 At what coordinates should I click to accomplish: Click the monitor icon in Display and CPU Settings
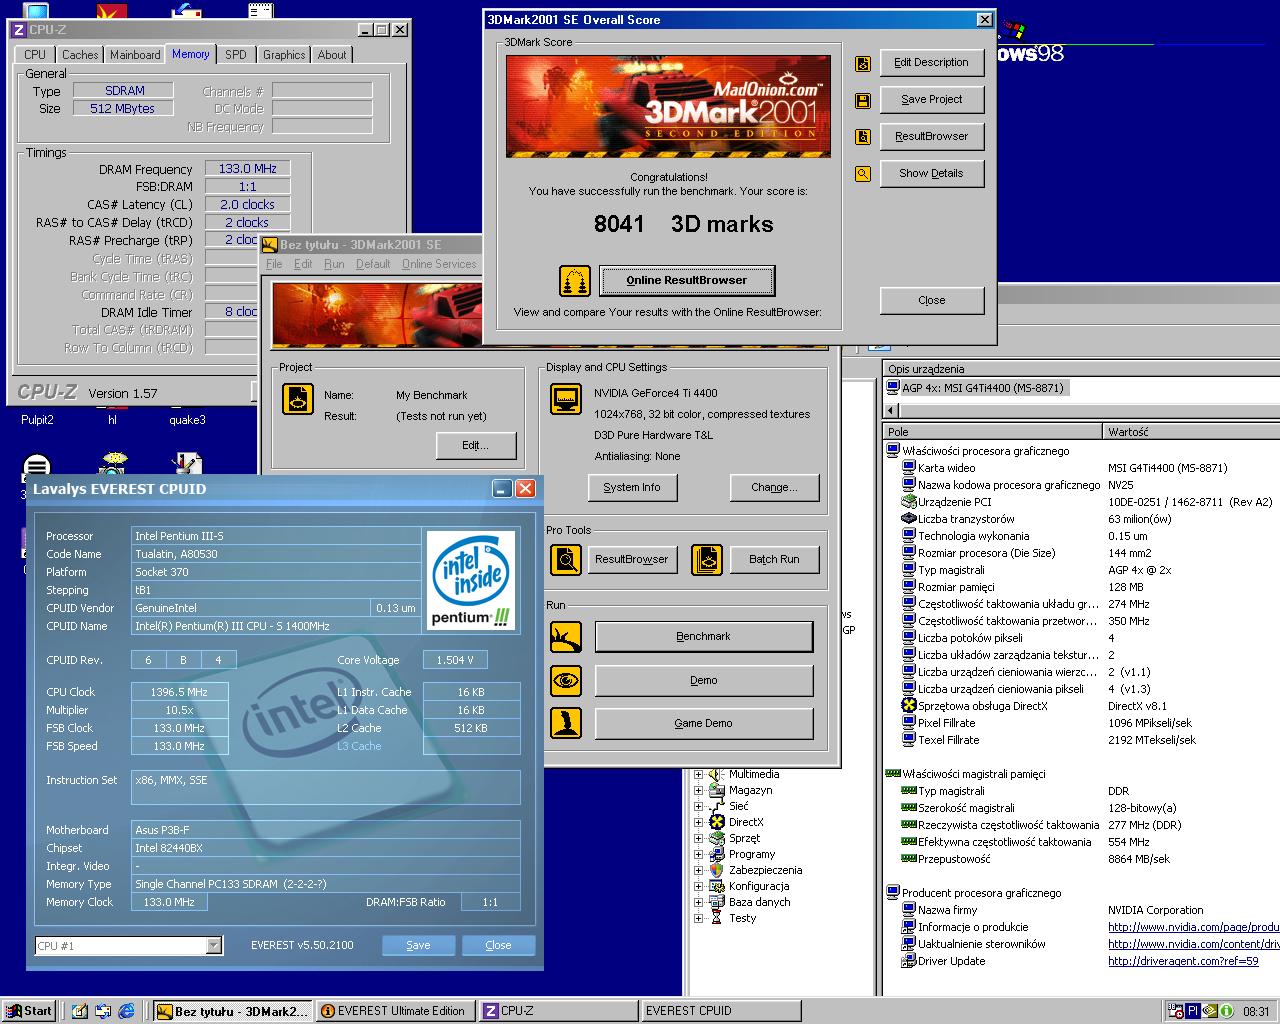(567, 399)
